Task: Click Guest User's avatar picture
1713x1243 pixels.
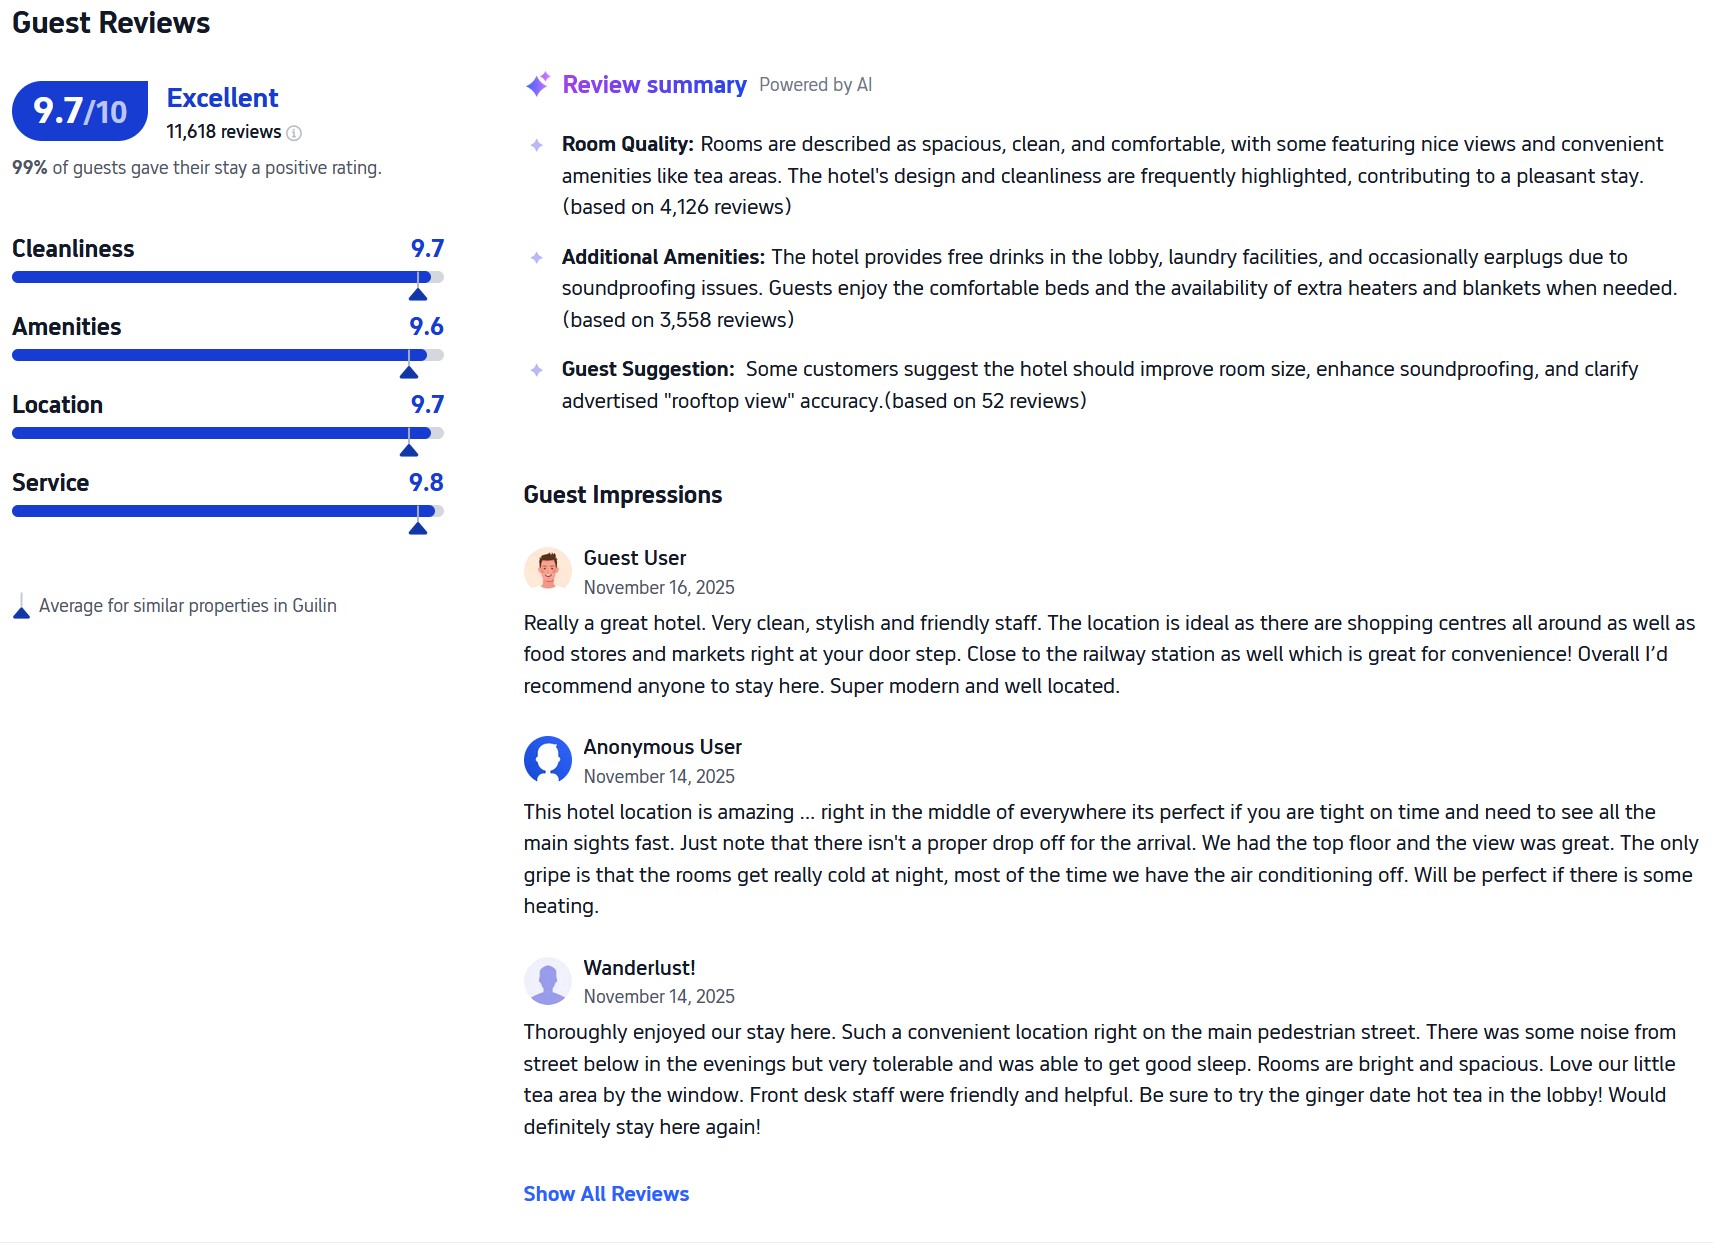Action: tap(548, 571)
